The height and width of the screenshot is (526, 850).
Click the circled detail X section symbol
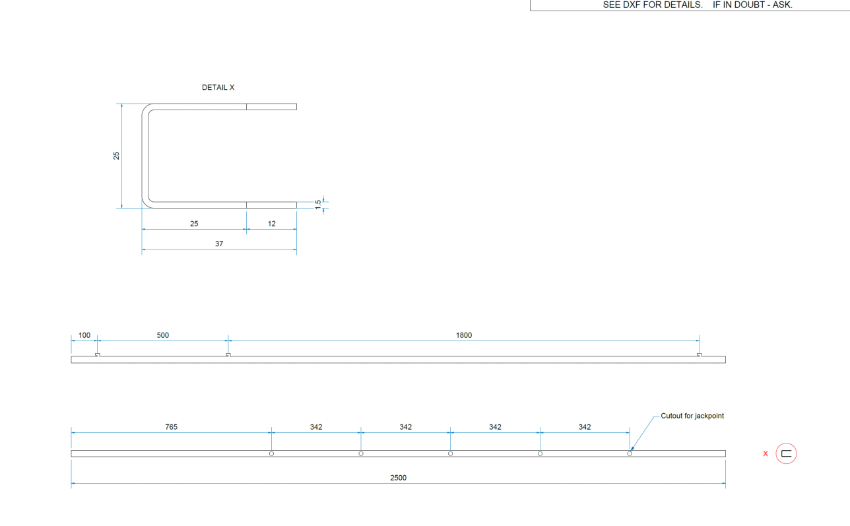tap(786, 453)
